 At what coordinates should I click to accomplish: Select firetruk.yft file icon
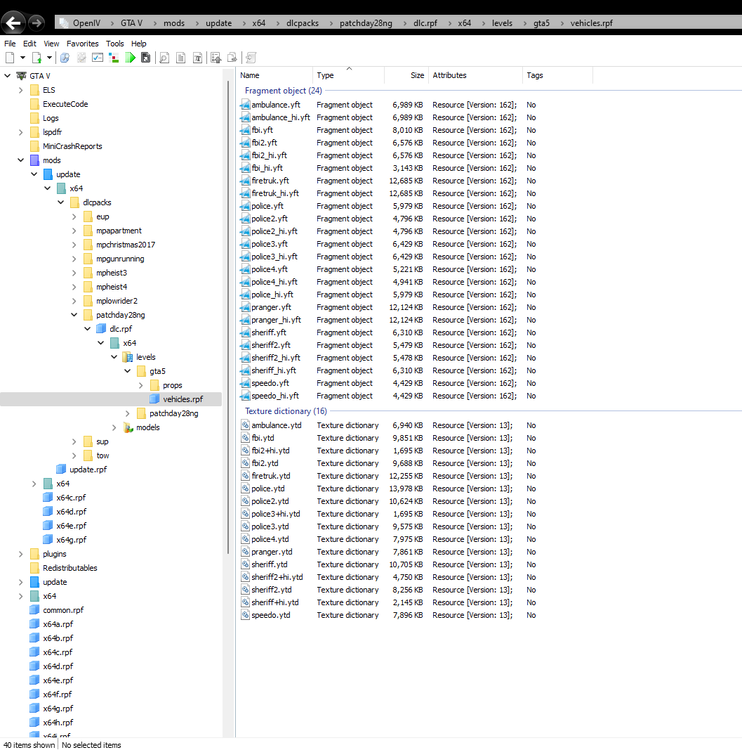[245, 181]
